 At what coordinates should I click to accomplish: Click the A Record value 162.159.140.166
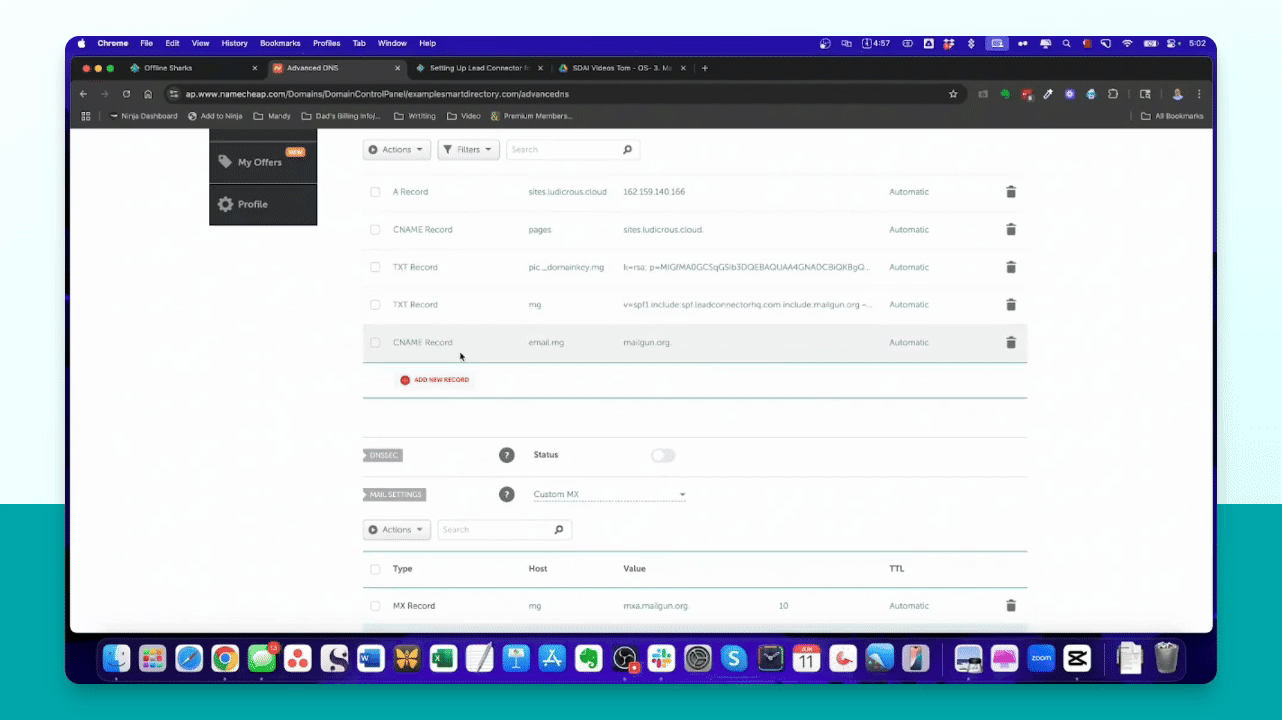(654, 192)
